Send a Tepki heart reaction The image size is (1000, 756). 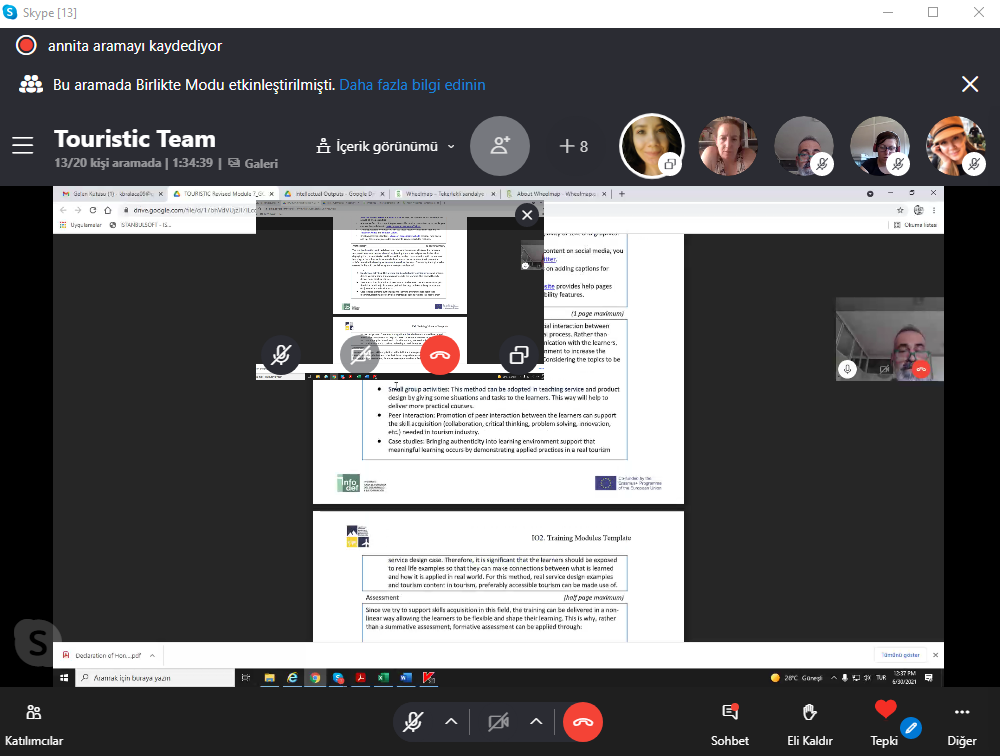click(884, 720)
